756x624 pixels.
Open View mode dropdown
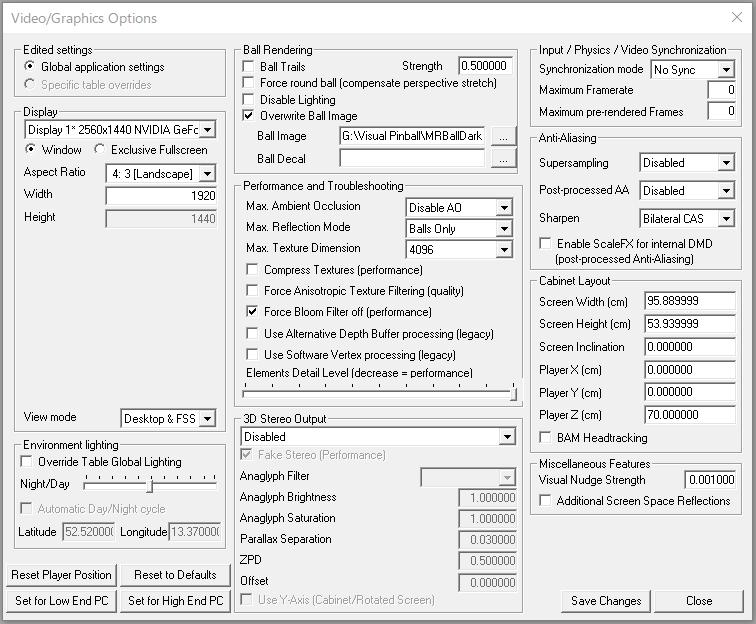(168, 418)
